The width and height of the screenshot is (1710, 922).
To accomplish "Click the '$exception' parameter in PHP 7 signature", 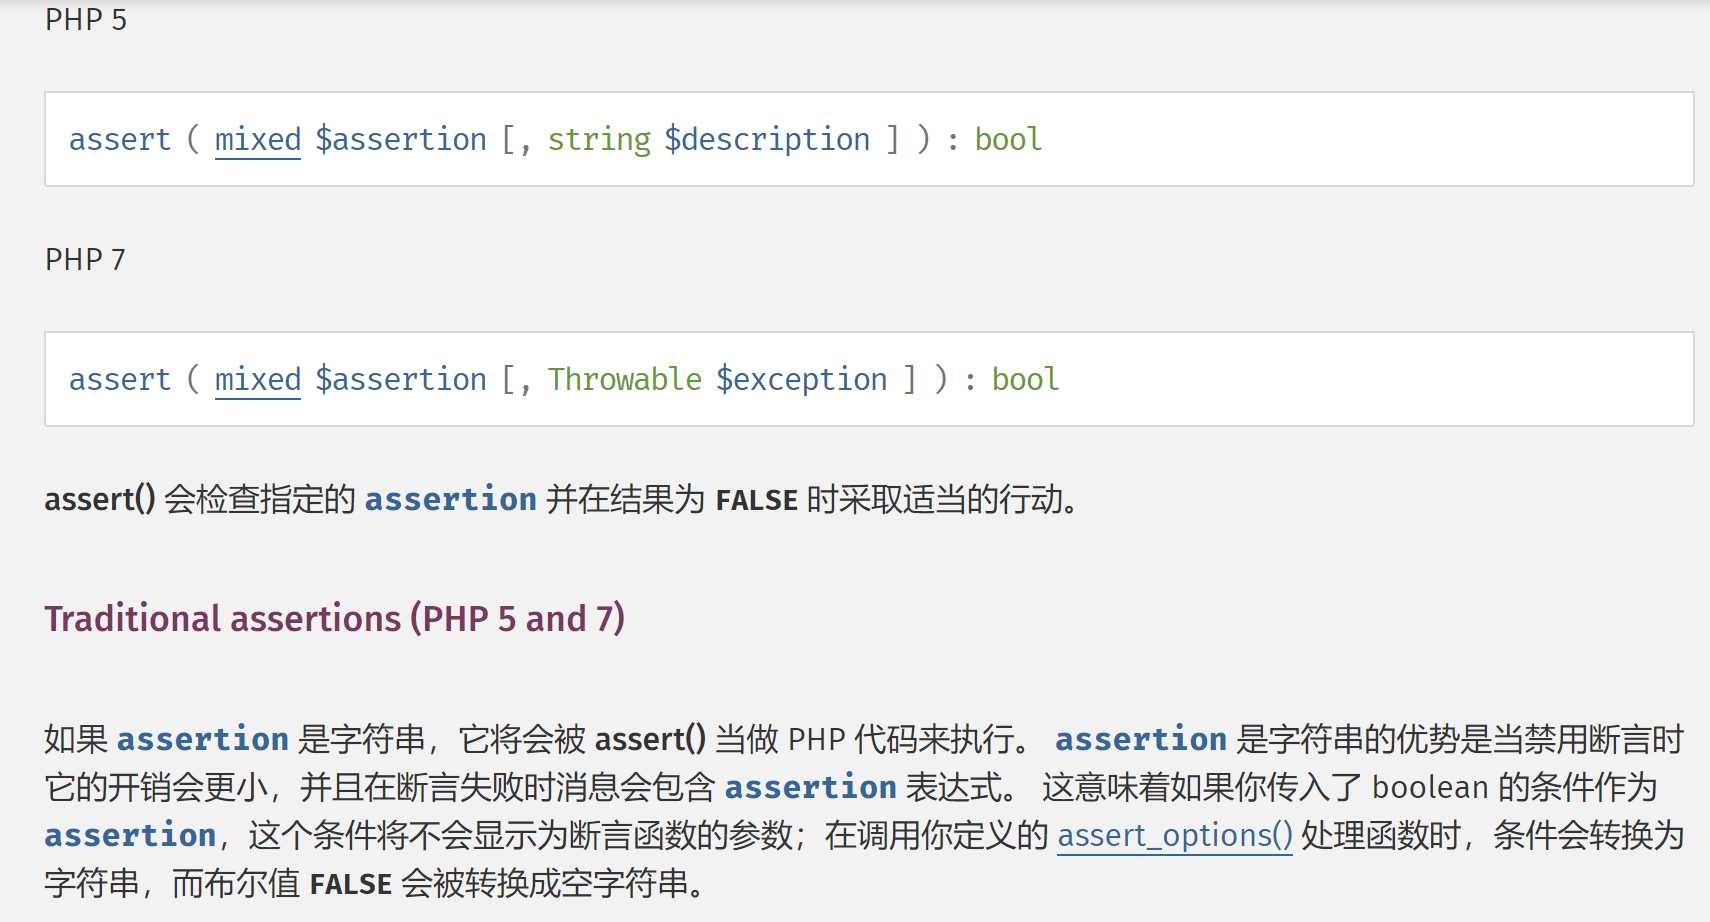I will [802, 379].
